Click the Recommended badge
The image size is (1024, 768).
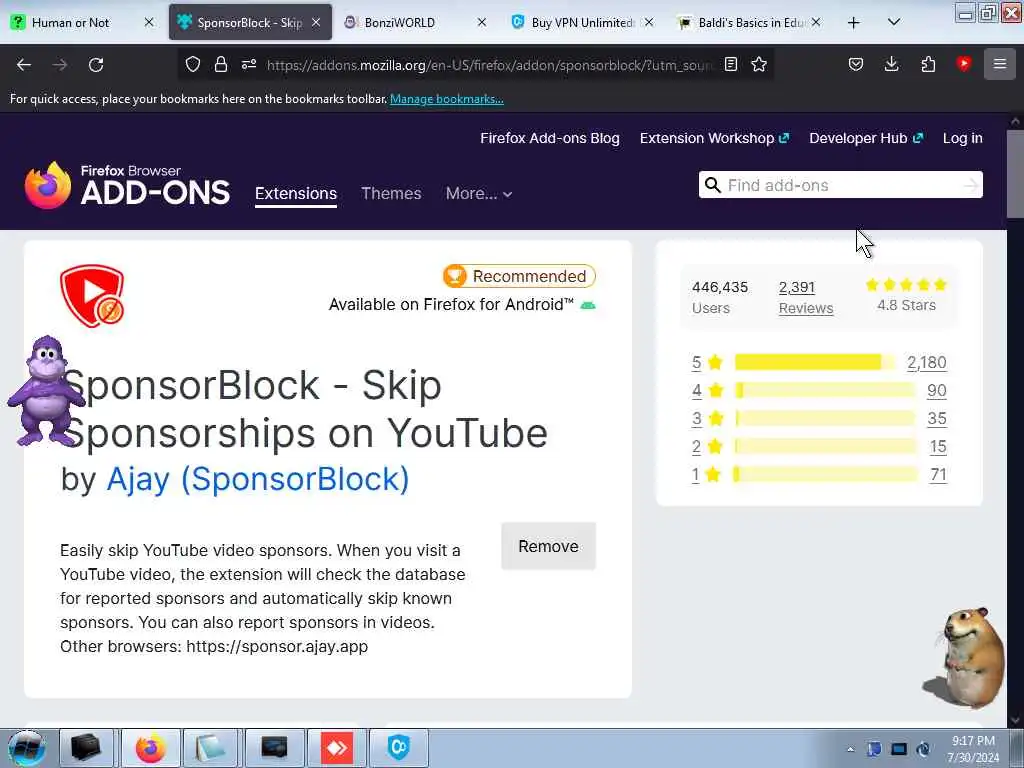[x=520, y=276]
